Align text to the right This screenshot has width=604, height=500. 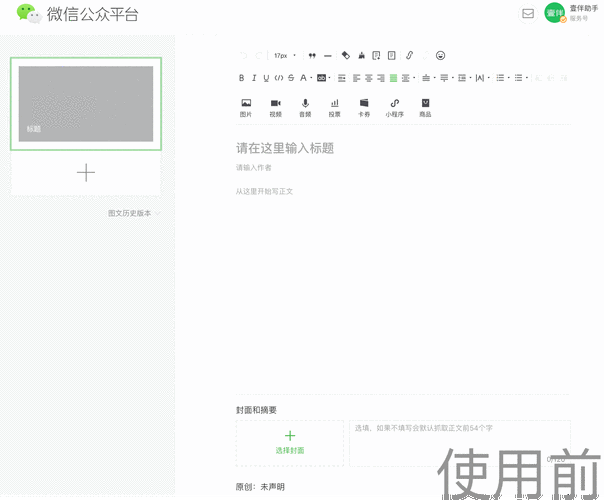click(x=381, y=78)
